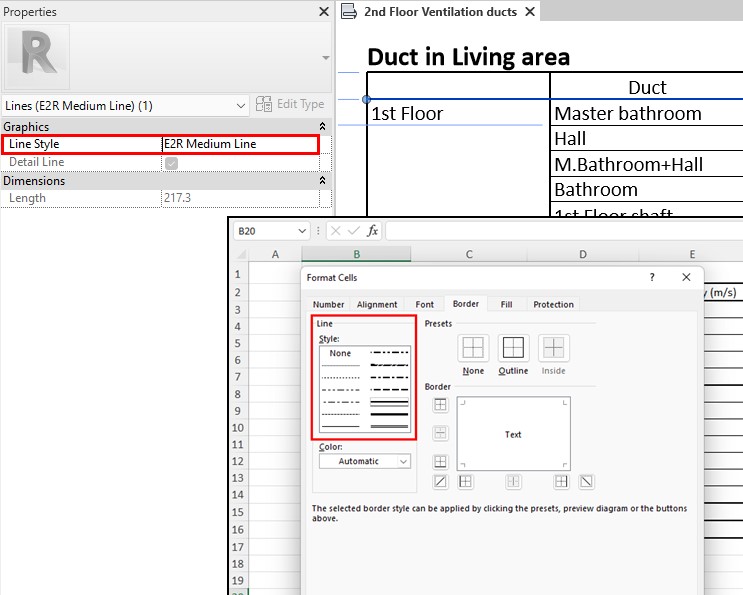The width and height of the screenshot is (743, 595).
Task: Open the Alignment tab
Action: click(377, 304)
